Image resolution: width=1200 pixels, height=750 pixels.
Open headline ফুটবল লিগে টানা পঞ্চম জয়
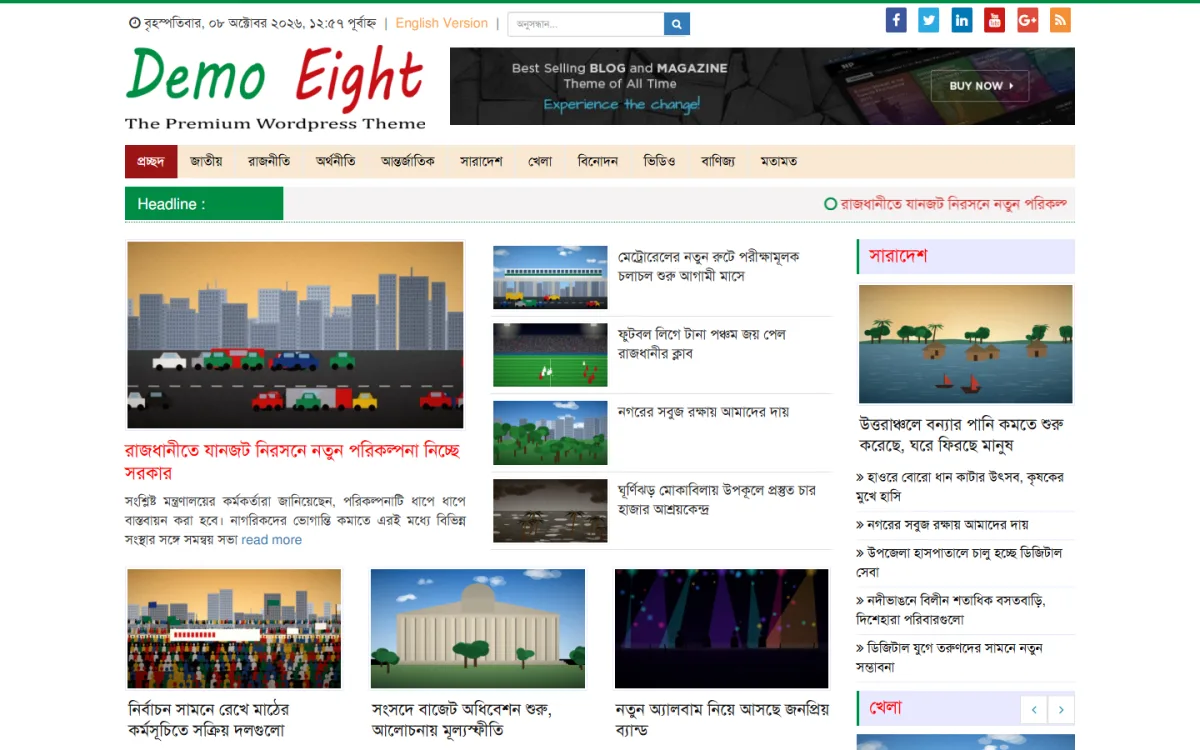[x=702, y=343]
